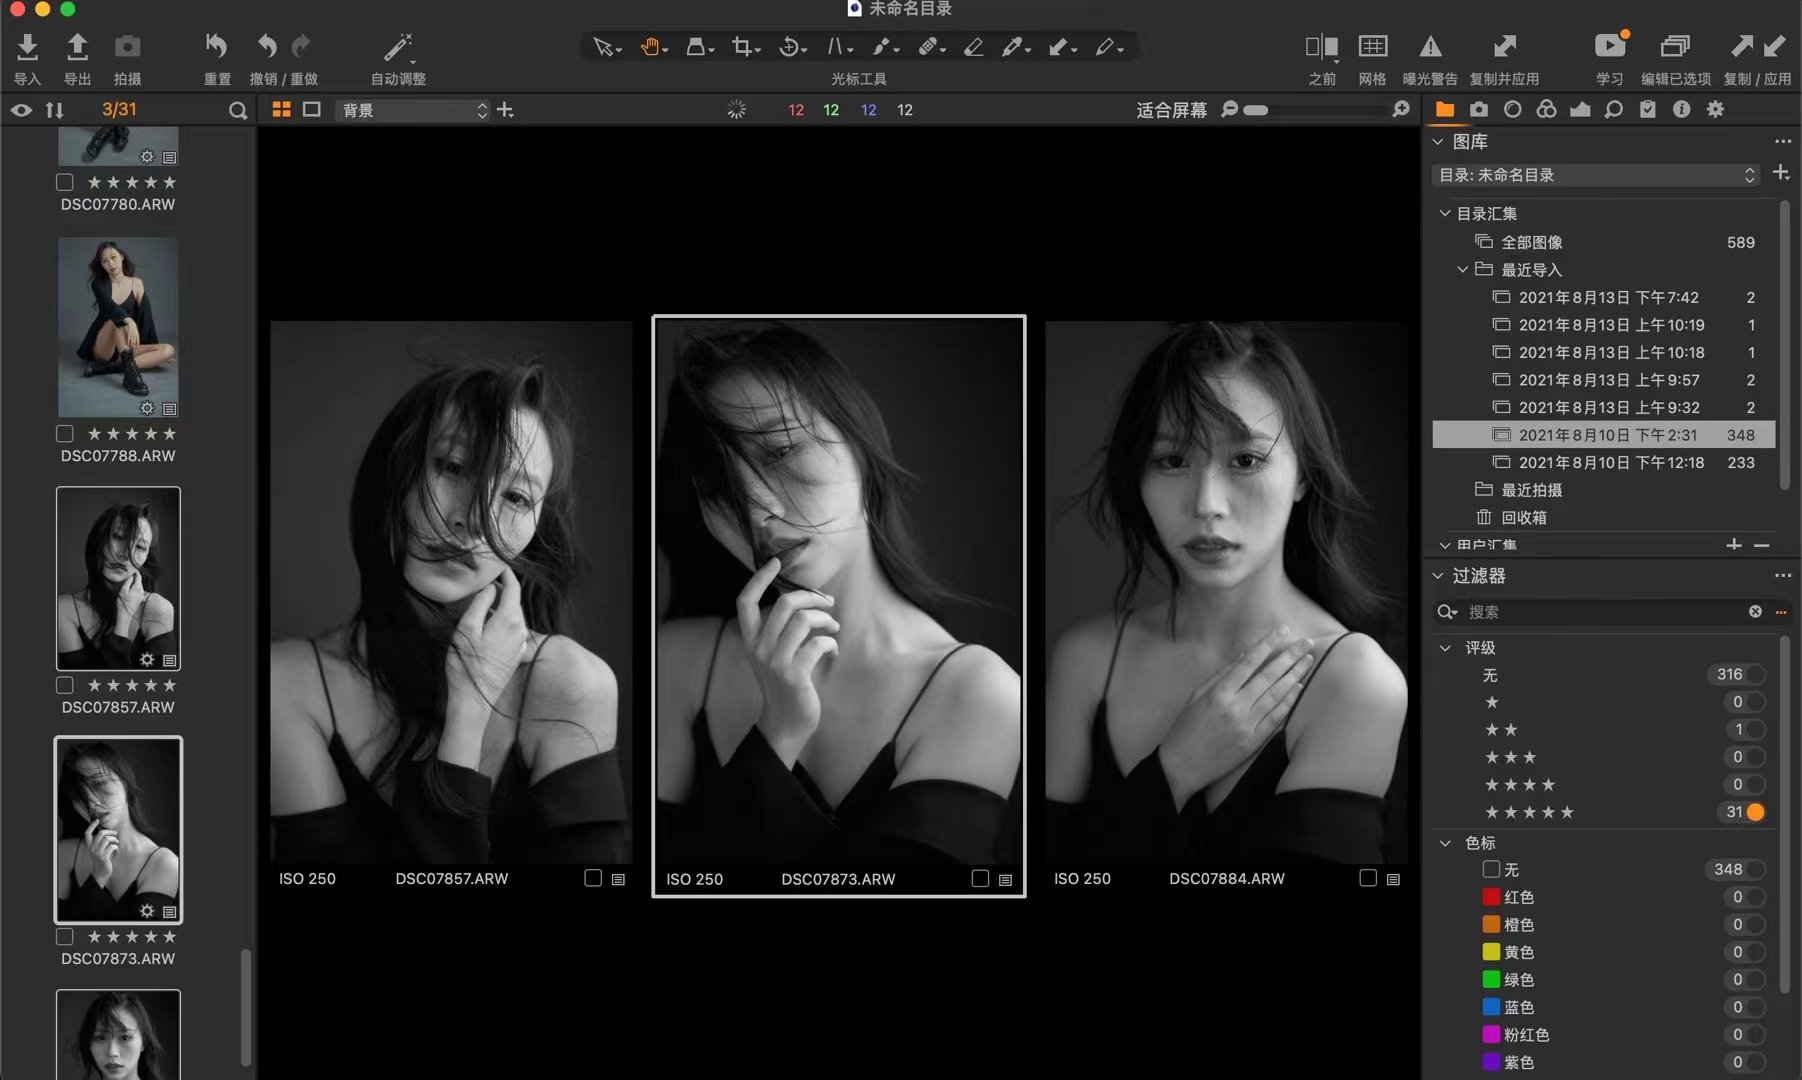The height and width of the screenshot is (1080, 1802).
Task: Switch to the Details magnifier tool tab
Action: click(1613, 110)
